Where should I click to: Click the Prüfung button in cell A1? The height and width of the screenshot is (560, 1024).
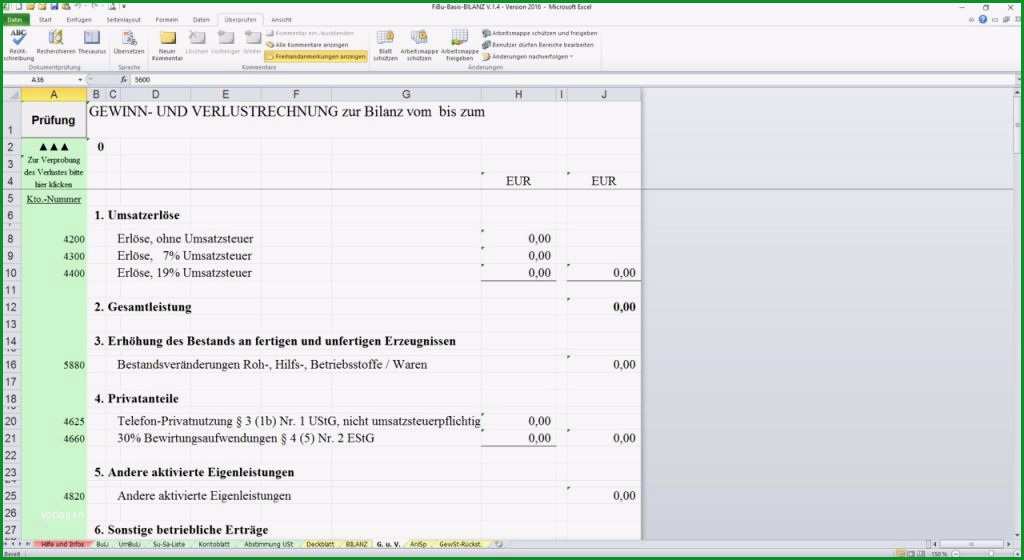pos(54,120)
